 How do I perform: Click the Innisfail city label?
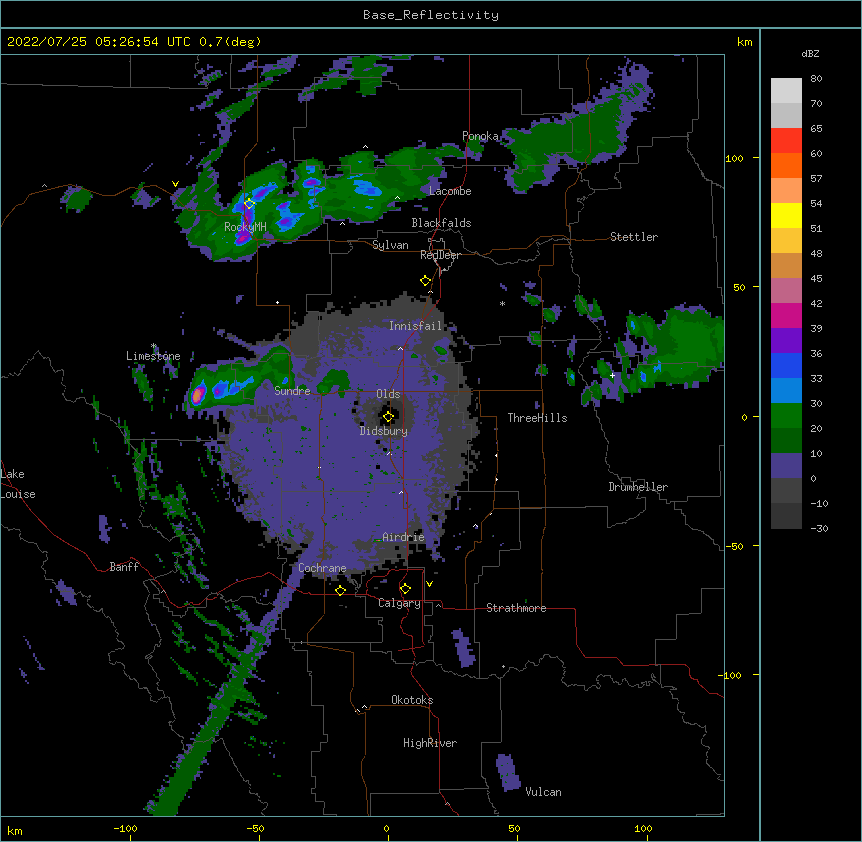[416, 326]
